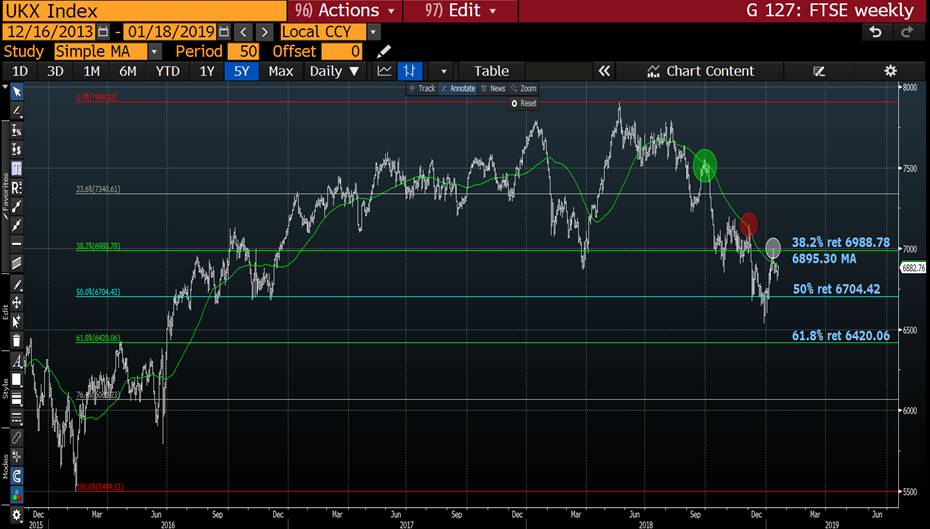Collapse the annotation toolbar arrow
Viewport: 930px width, 529px height.
[5, 88]
